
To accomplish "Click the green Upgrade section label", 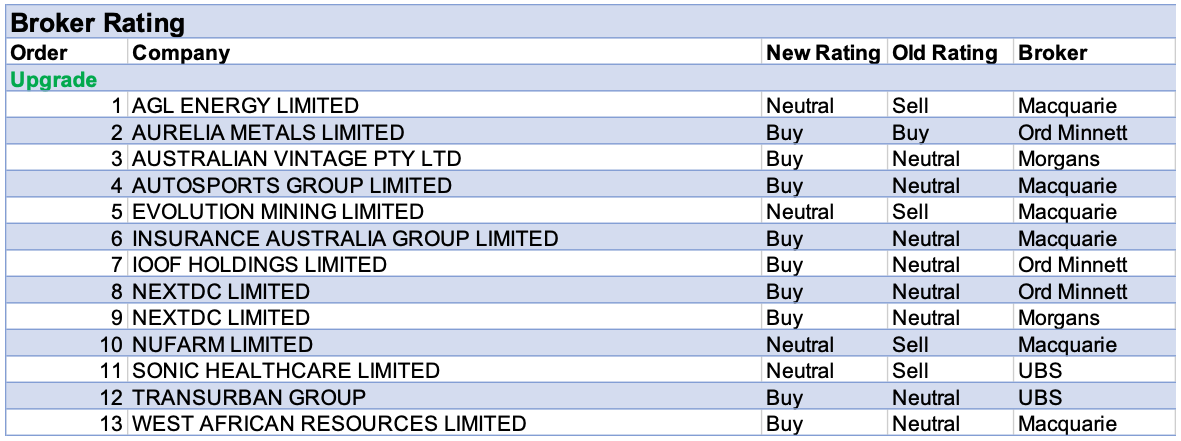I will point(53,79).
